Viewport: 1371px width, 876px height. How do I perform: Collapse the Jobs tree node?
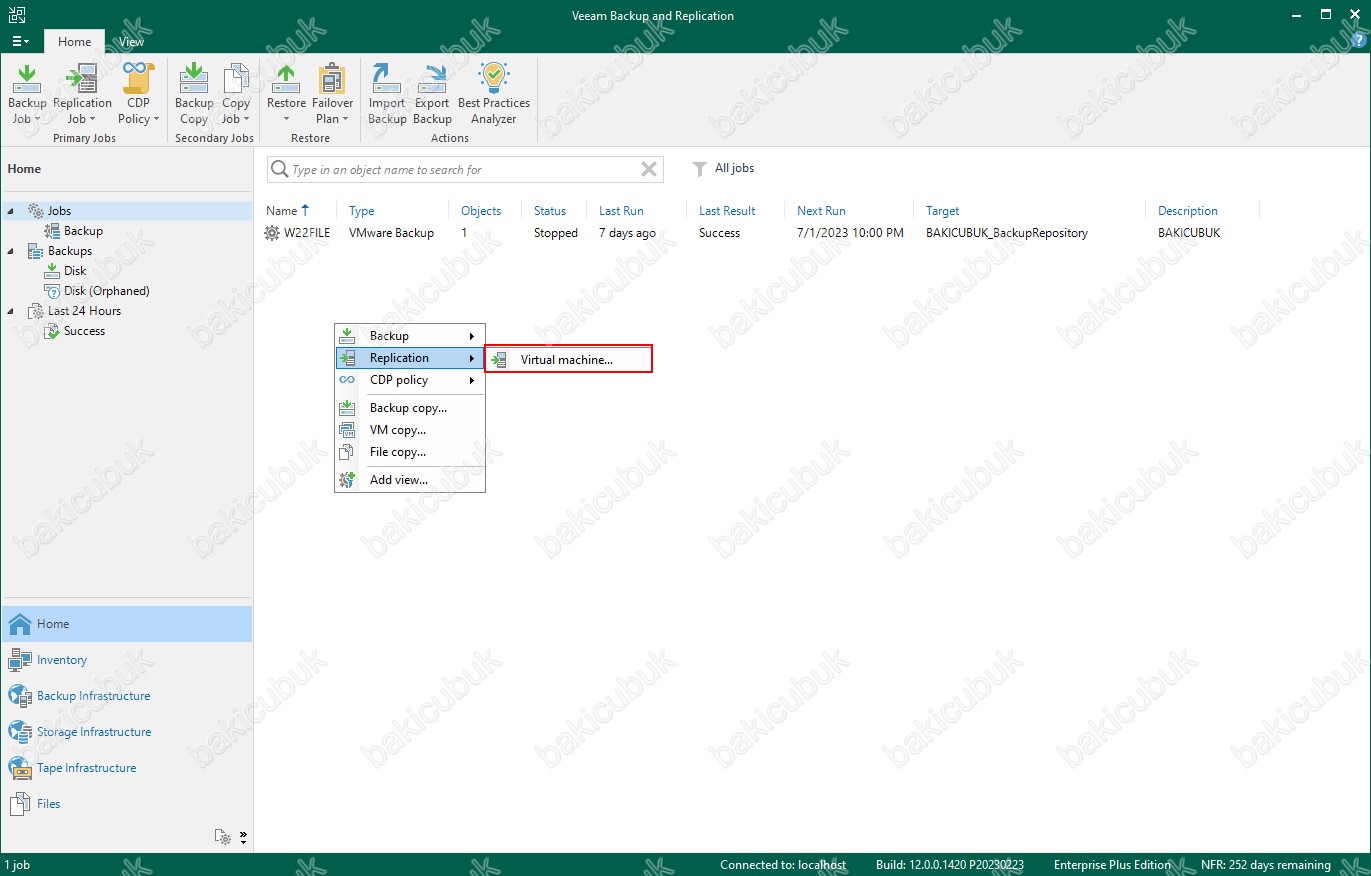pyautogui.click(x=11, y=211)
